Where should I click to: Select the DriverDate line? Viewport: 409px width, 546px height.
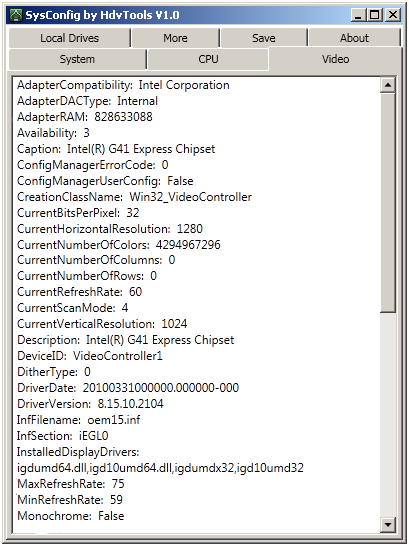coord(128,388)
